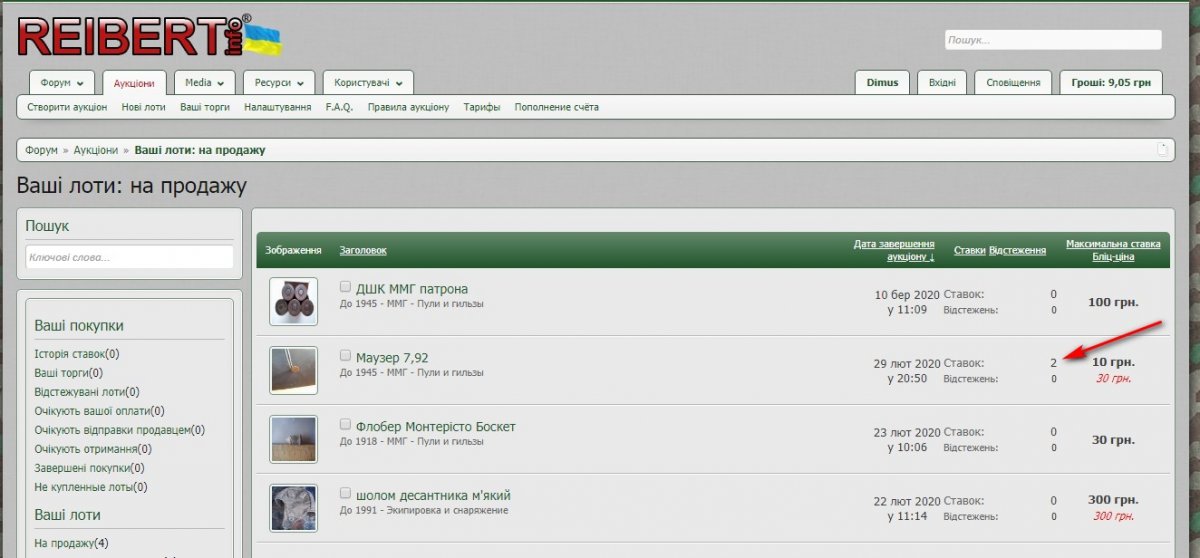Image resolution: width=1200 pixels, height=558 pixels.
Task: Sort by Дата завершення аукціону column
Action: point(894,250)
